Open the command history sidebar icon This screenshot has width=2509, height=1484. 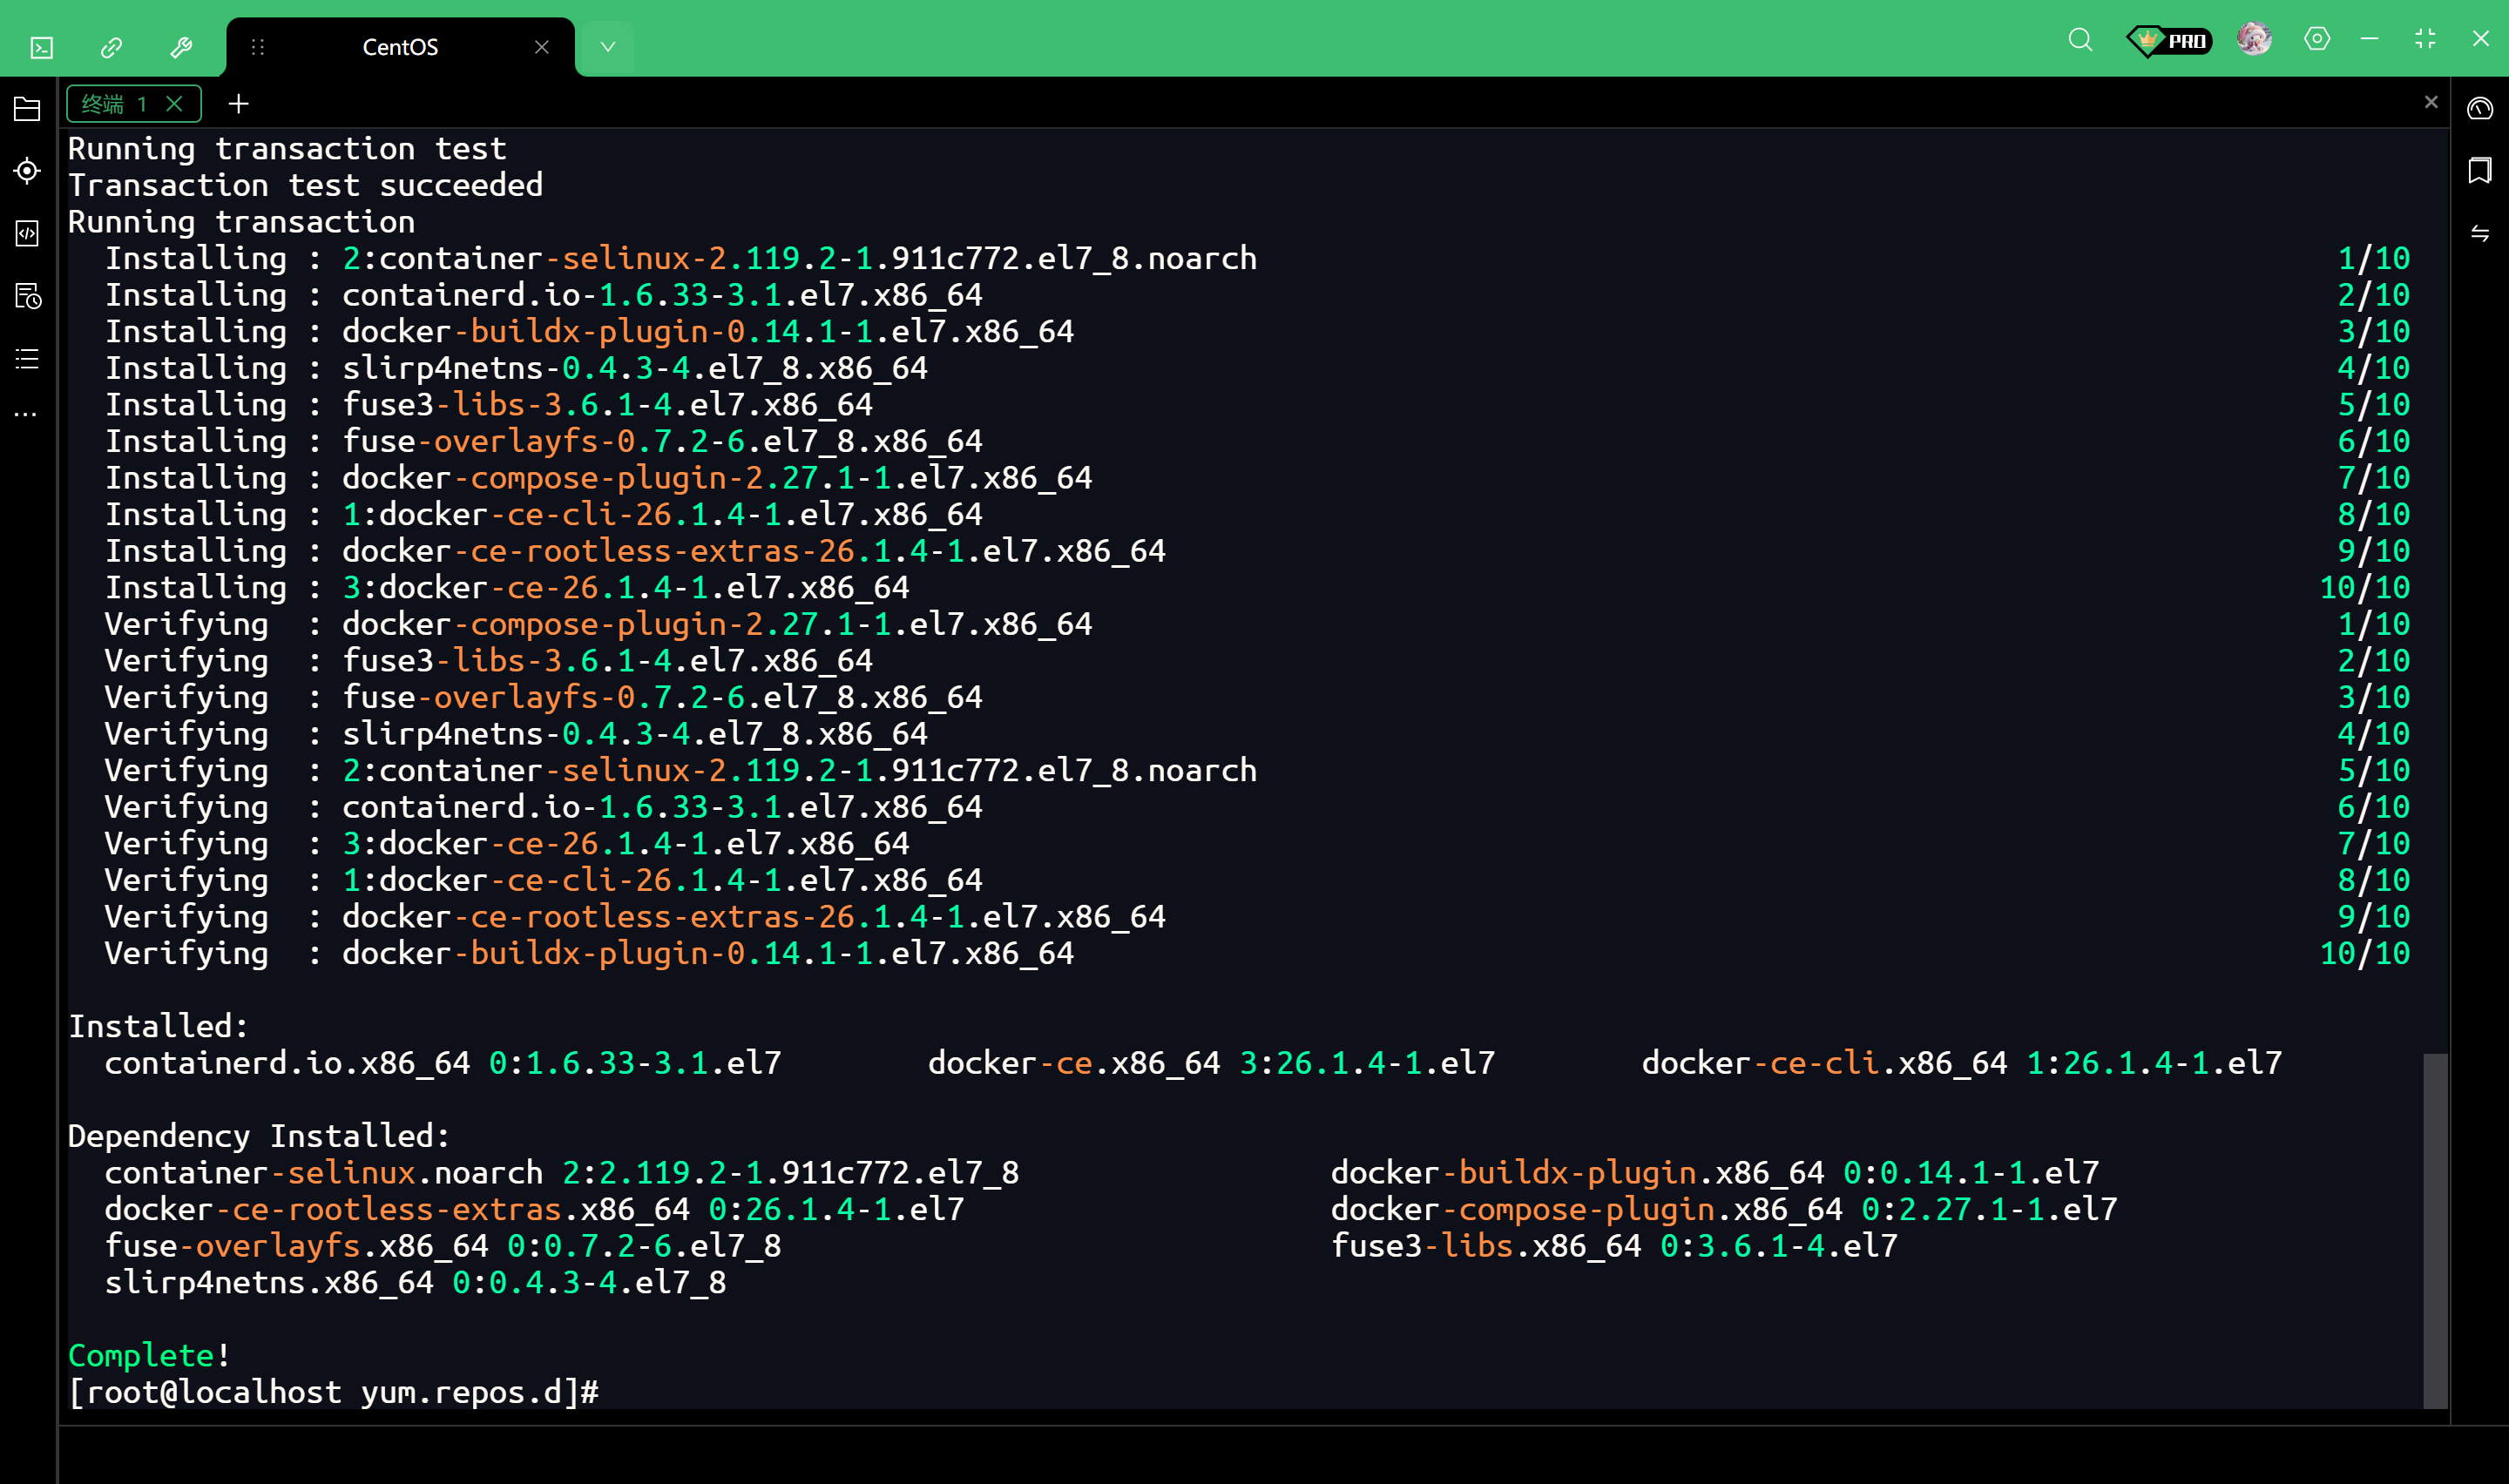click(27, 296)
